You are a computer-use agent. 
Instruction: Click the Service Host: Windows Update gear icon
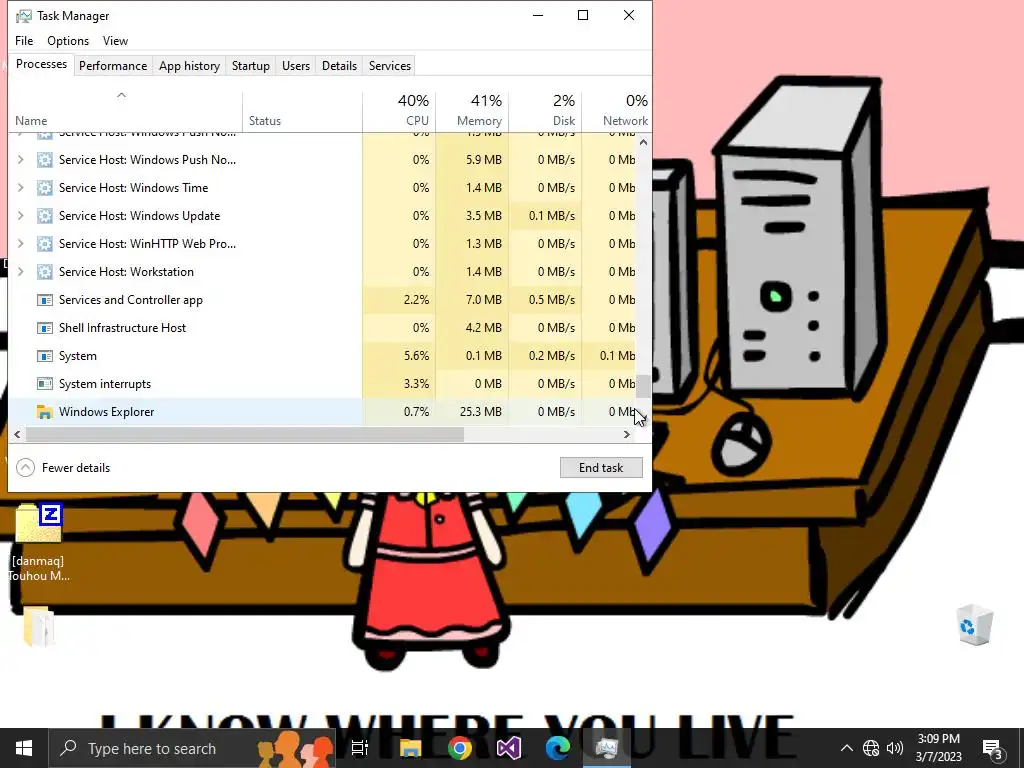click(x=44, y=216)
